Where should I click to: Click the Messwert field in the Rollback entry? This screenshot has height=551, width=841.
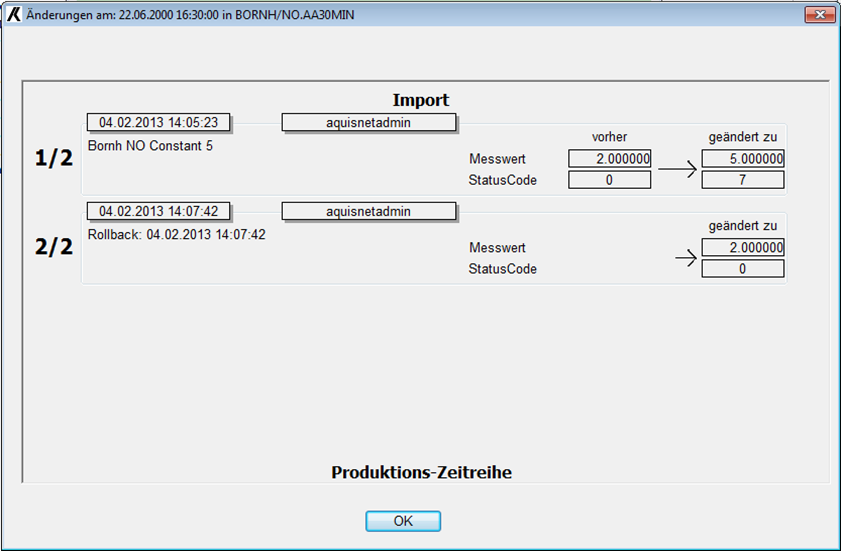[742, 247]
